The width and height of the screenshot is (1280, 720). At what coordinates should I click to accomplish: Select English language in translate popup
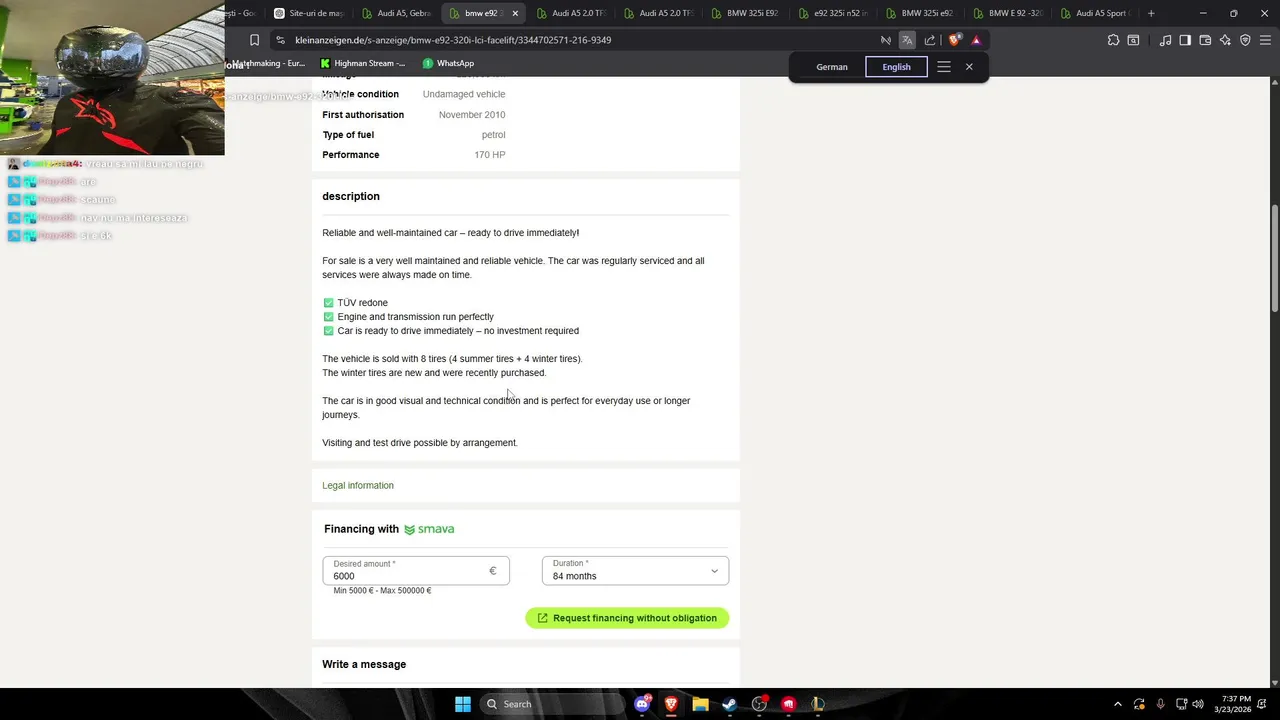(x=896, y=67)
